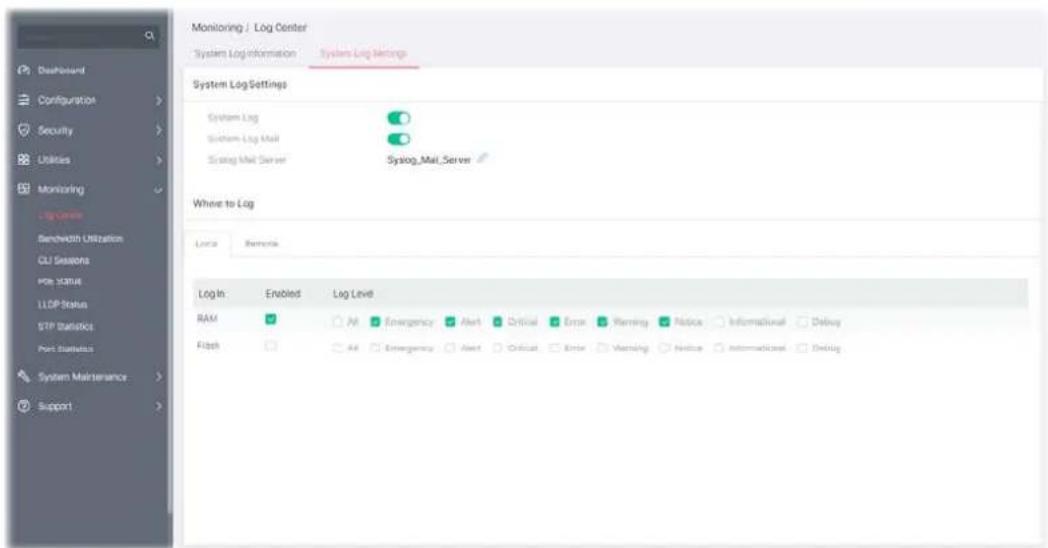The height and width of the screenshot is (548, 1048).
Task: Open Port Statistics page
Action: tap(66, 349)
